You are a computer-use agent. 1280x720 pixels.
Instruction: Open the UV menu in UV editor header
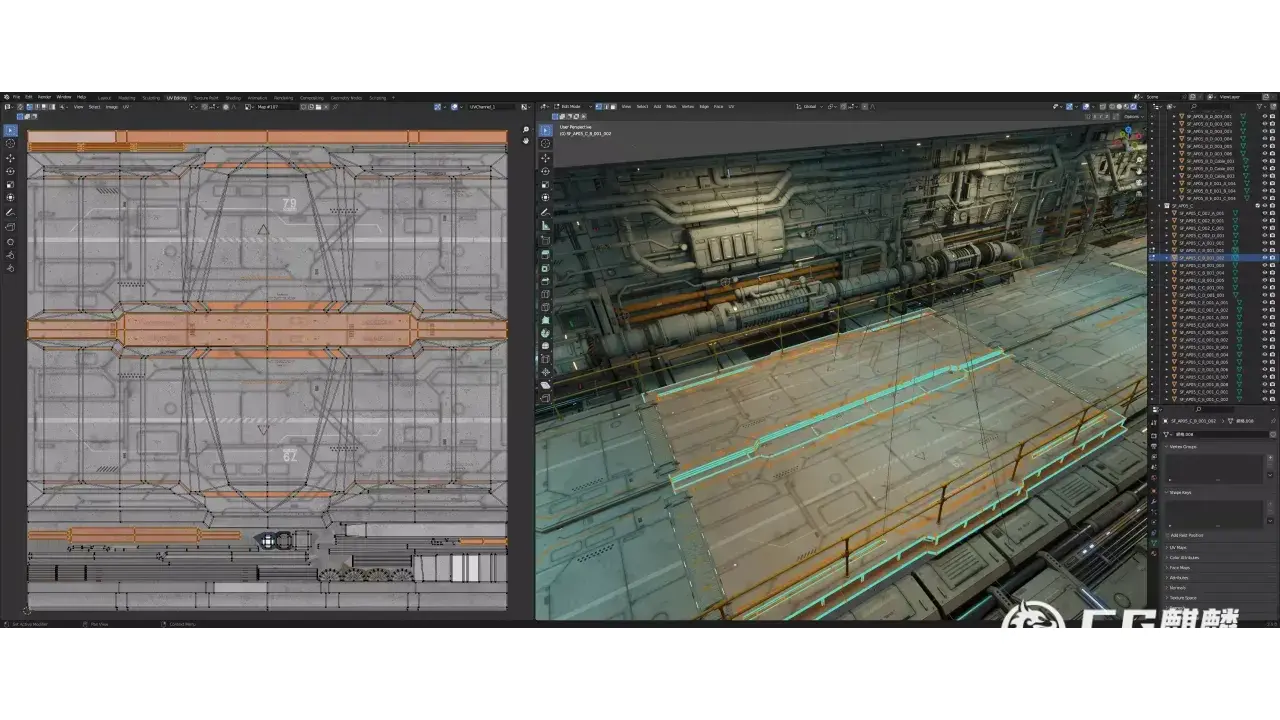pos(126,107)
